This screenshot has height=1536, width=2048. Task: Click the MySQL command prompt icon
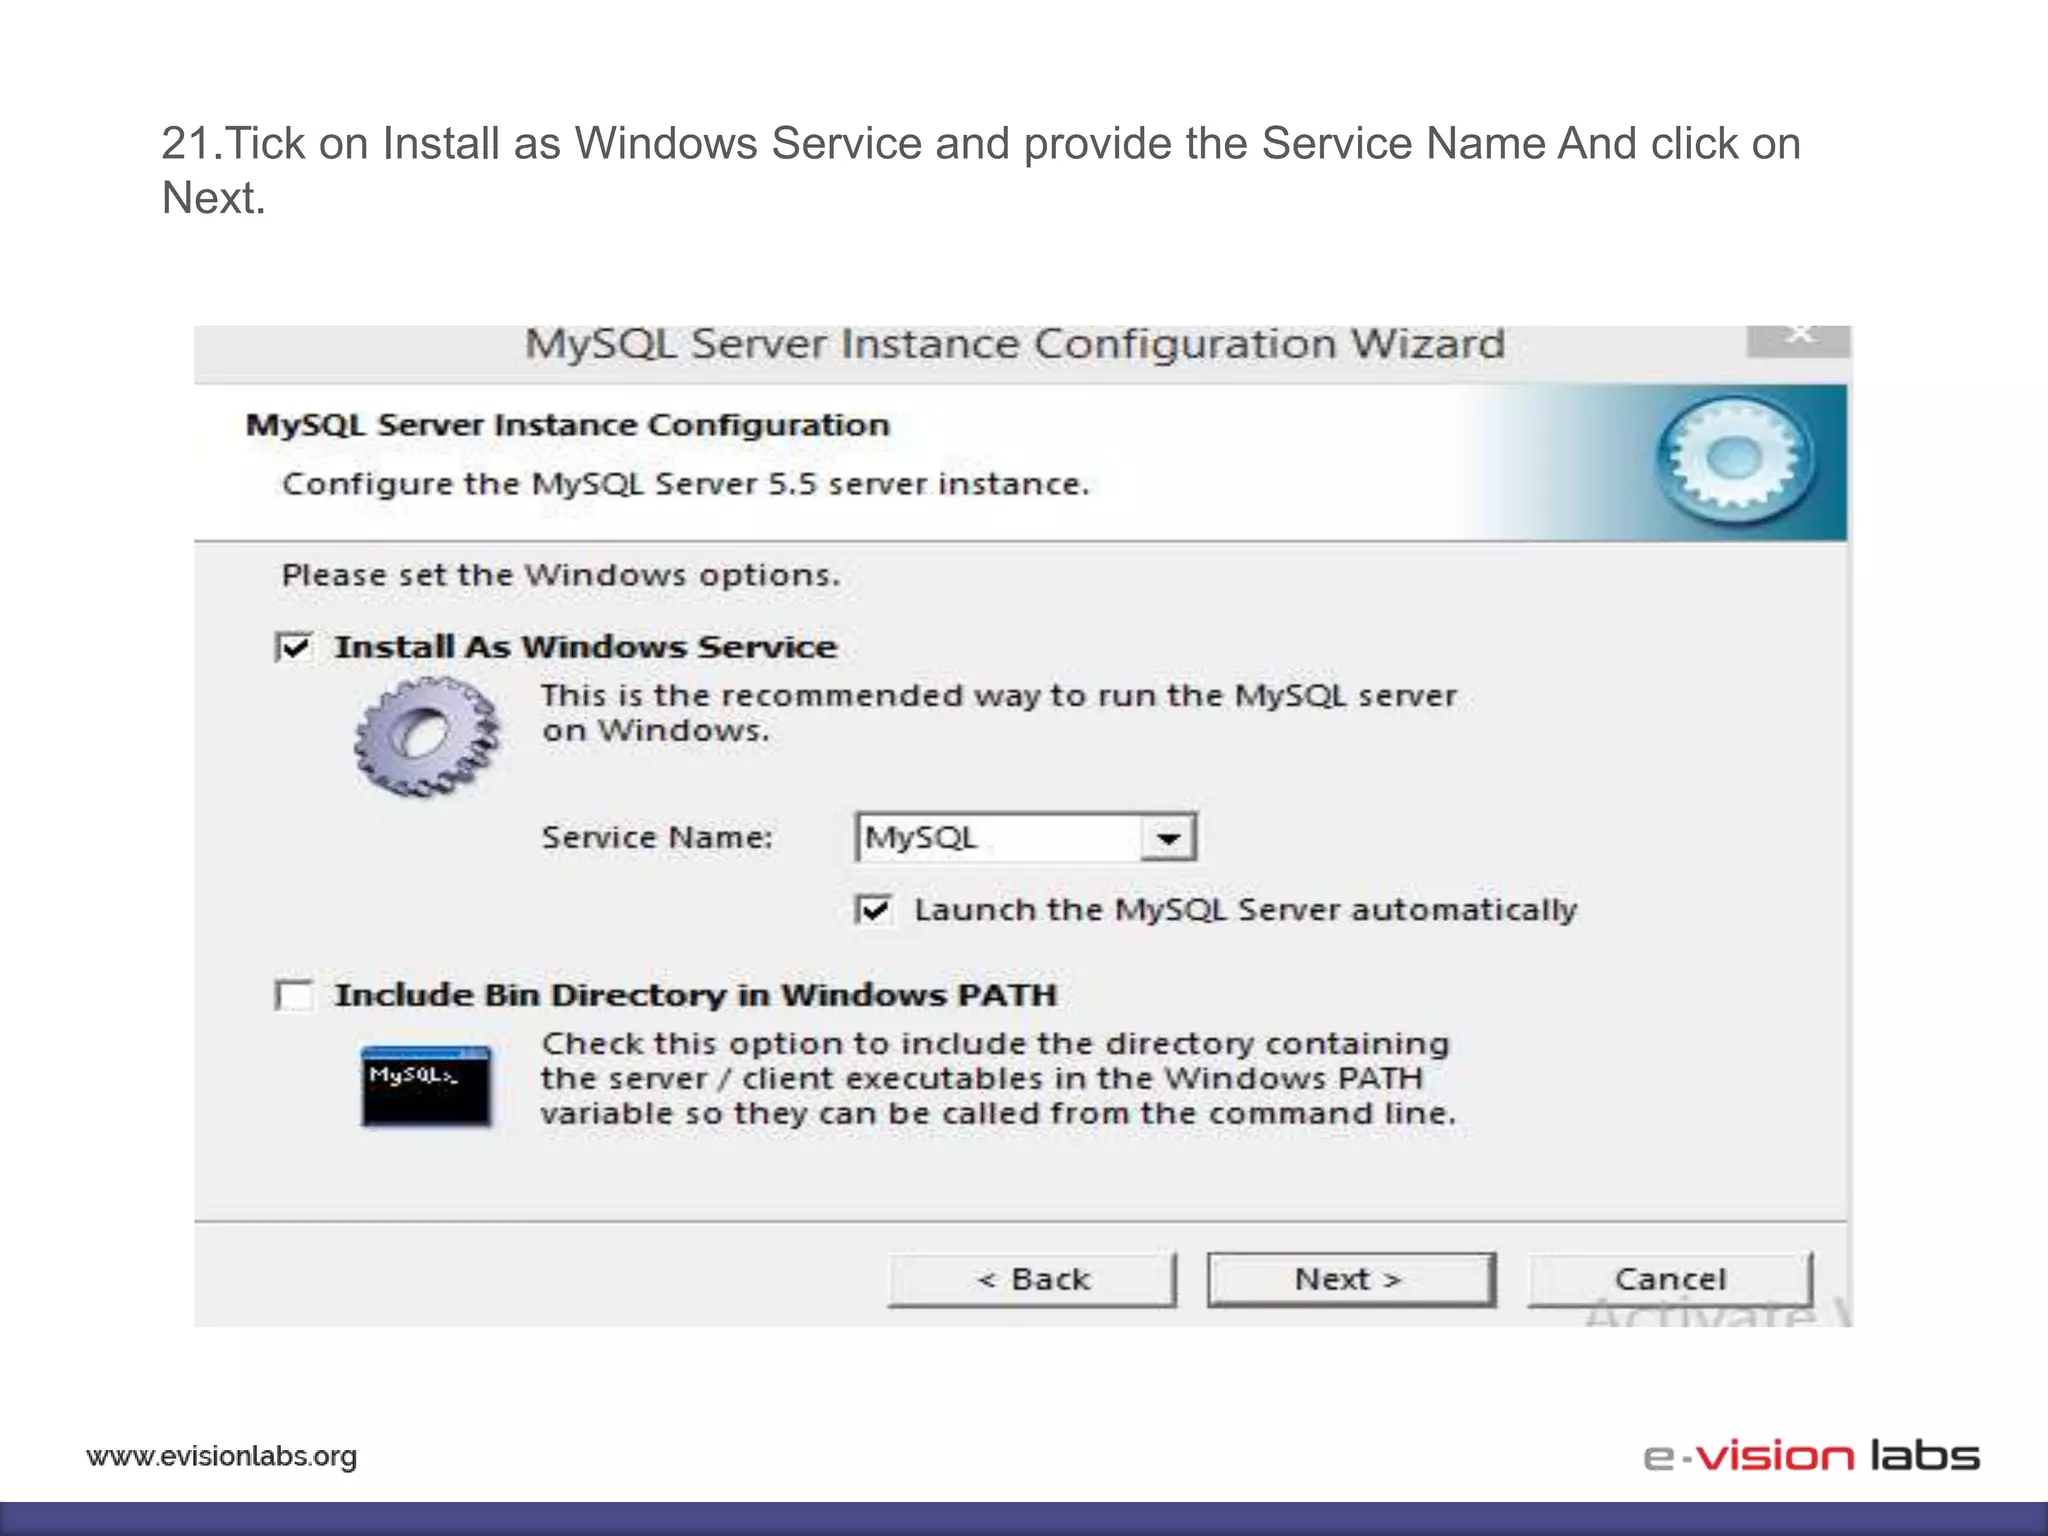pos(426,1086)
